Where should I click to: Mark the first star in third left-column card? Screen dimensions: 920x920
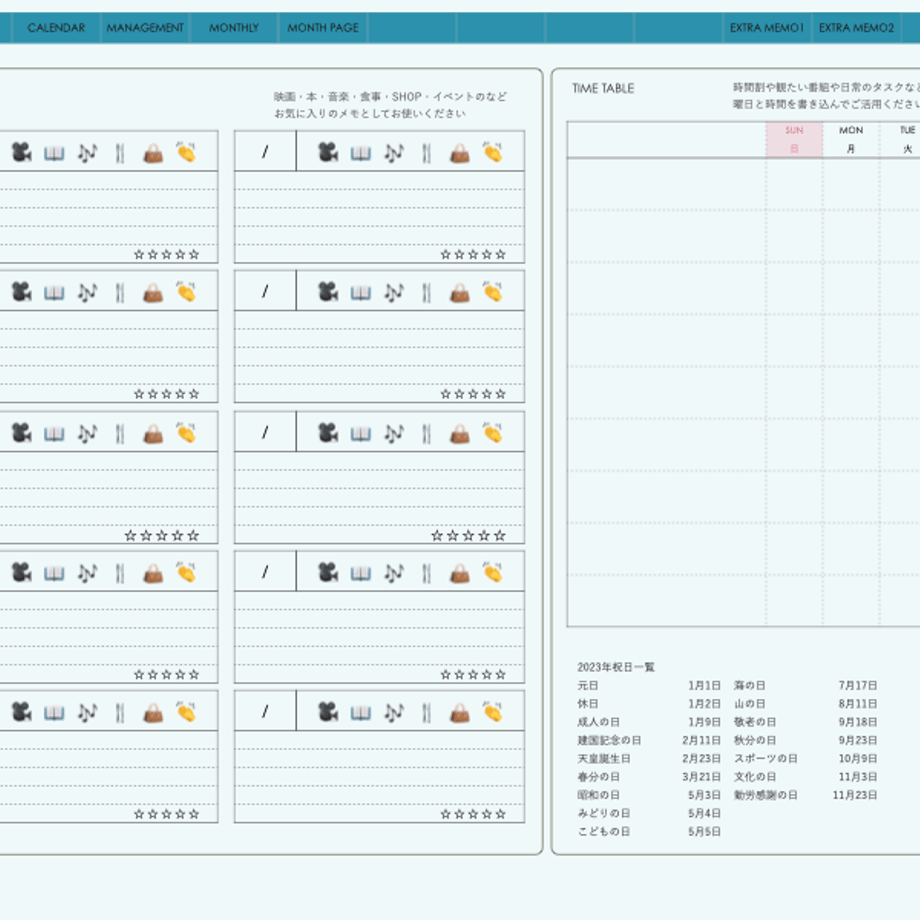(130, 535)
